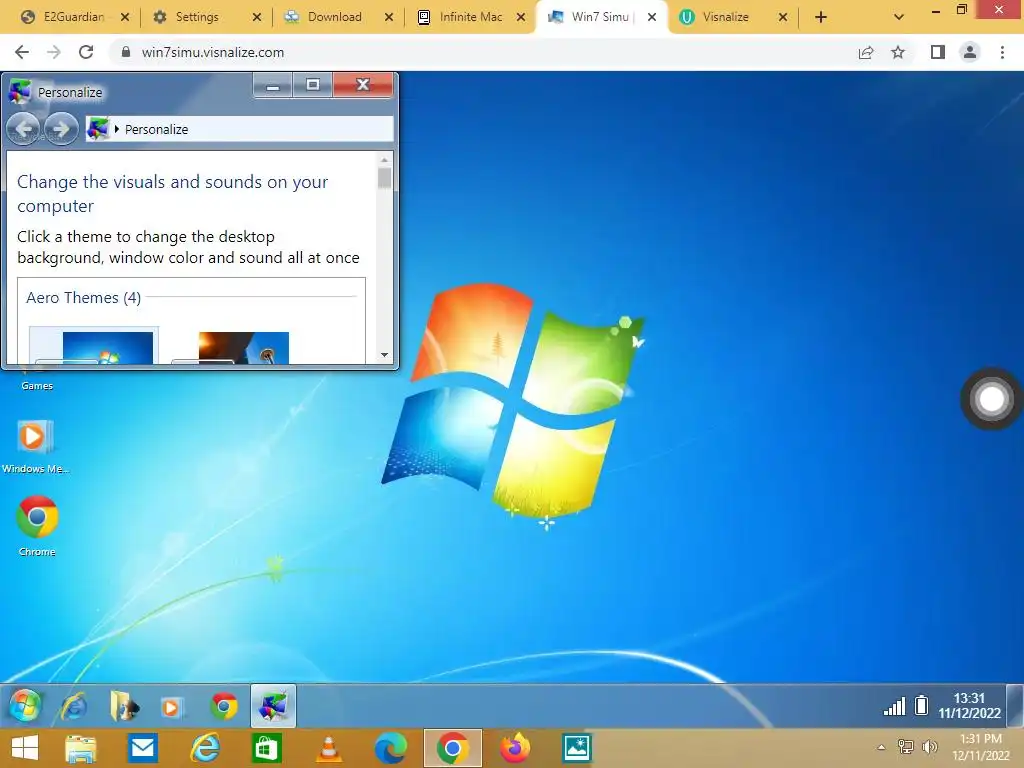Open Photos app on host taskbar
Screen dimensions: 1024x768
[x=577, y=748]
